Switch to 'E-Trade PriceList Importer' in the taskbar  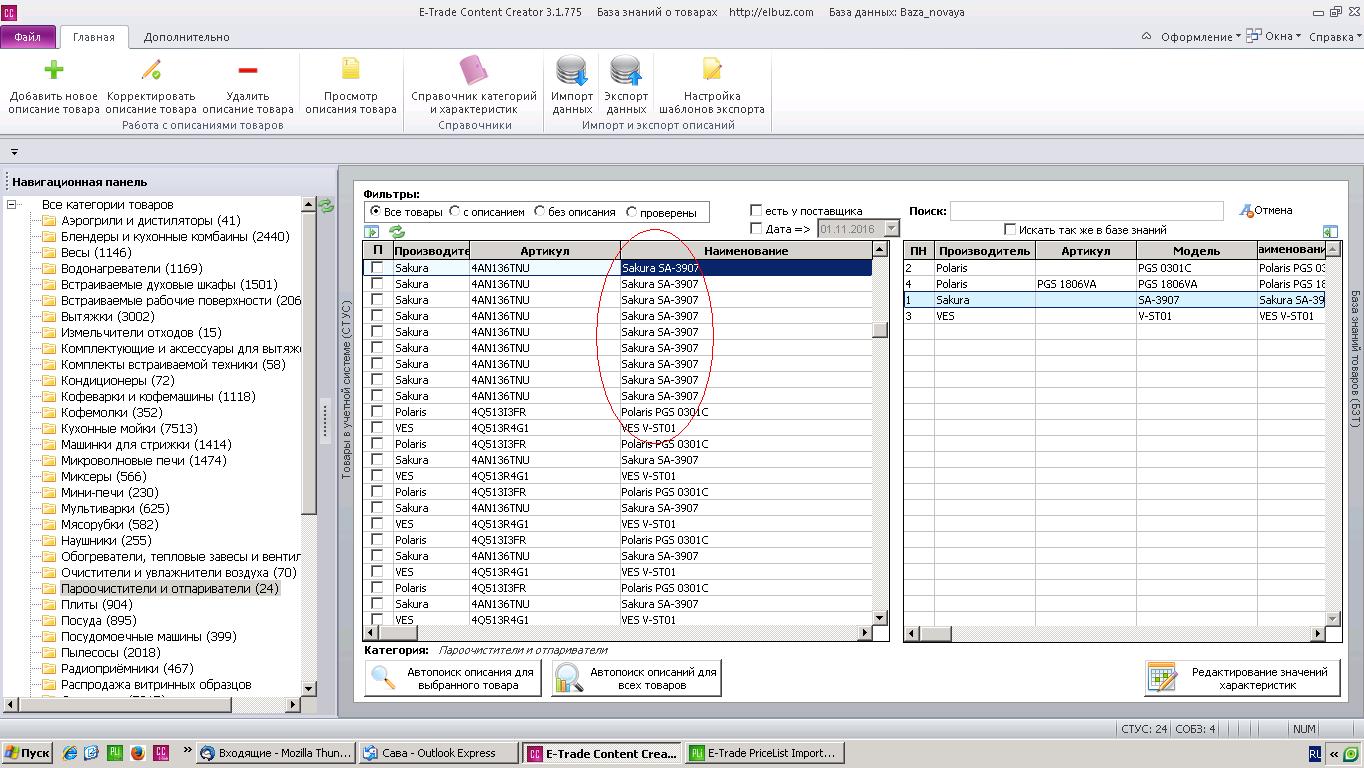point(765,753)
